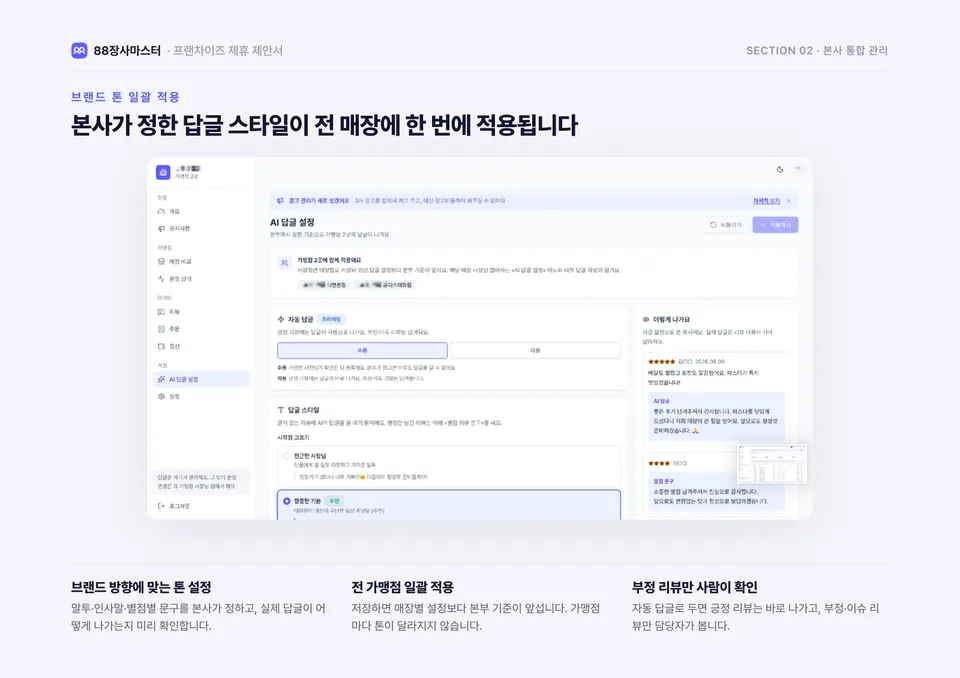Open 주문 in the sidebar
Screen dimensions: 960x678
[x=201, y=329]
